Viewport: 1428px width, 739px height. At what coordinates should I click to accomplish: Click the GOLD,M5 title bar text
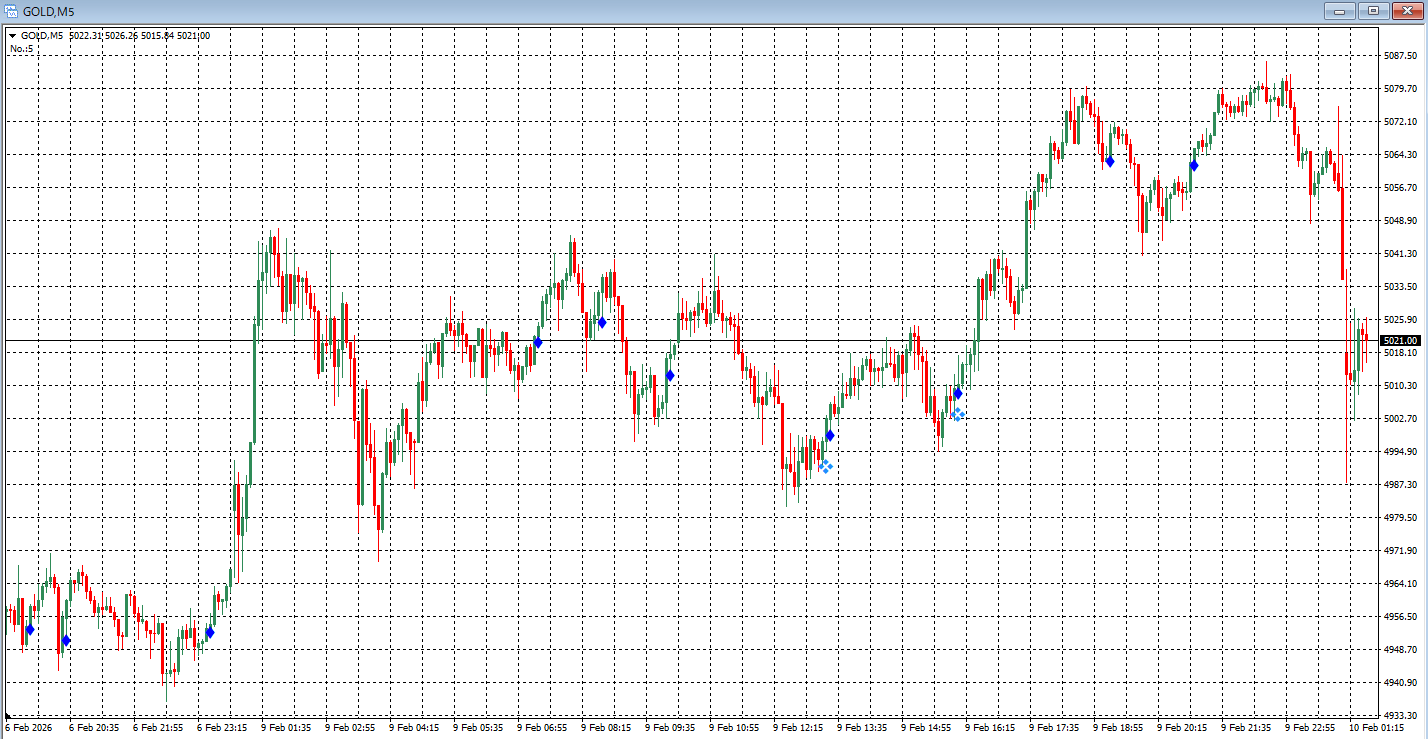coord(46,10)
